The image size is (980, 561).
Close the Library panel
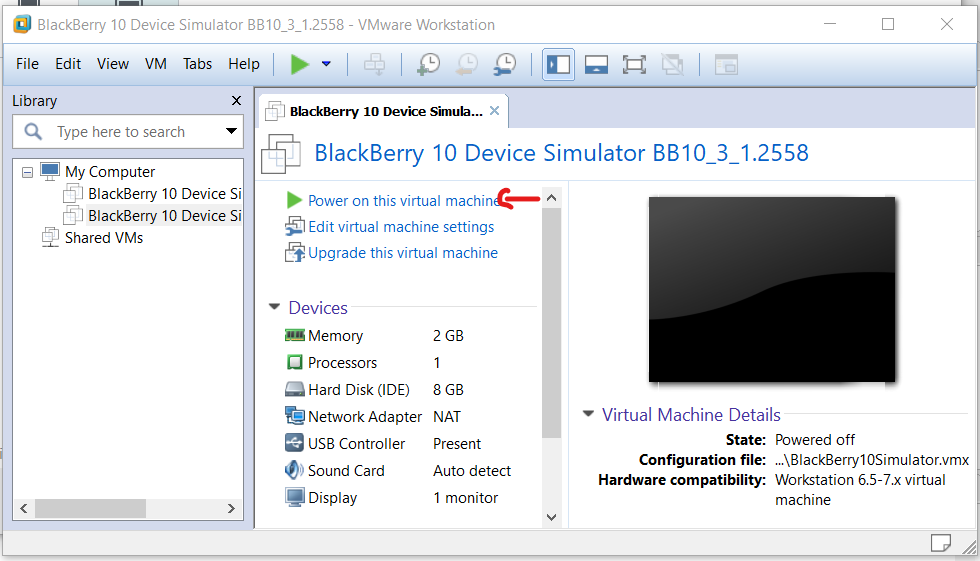coord(236,101)
